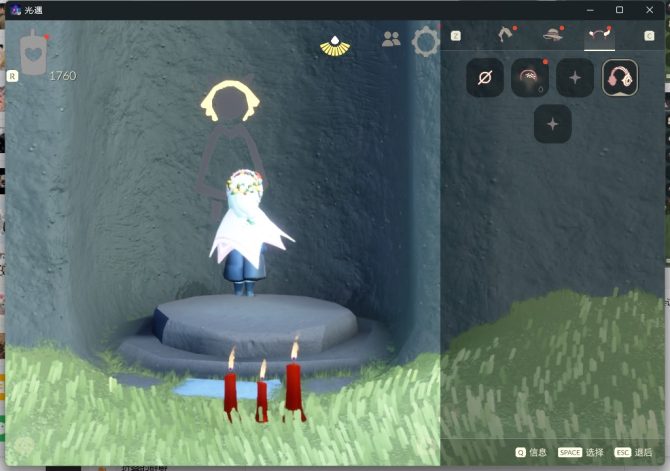Switch to the hat category tab

[552, 34]
